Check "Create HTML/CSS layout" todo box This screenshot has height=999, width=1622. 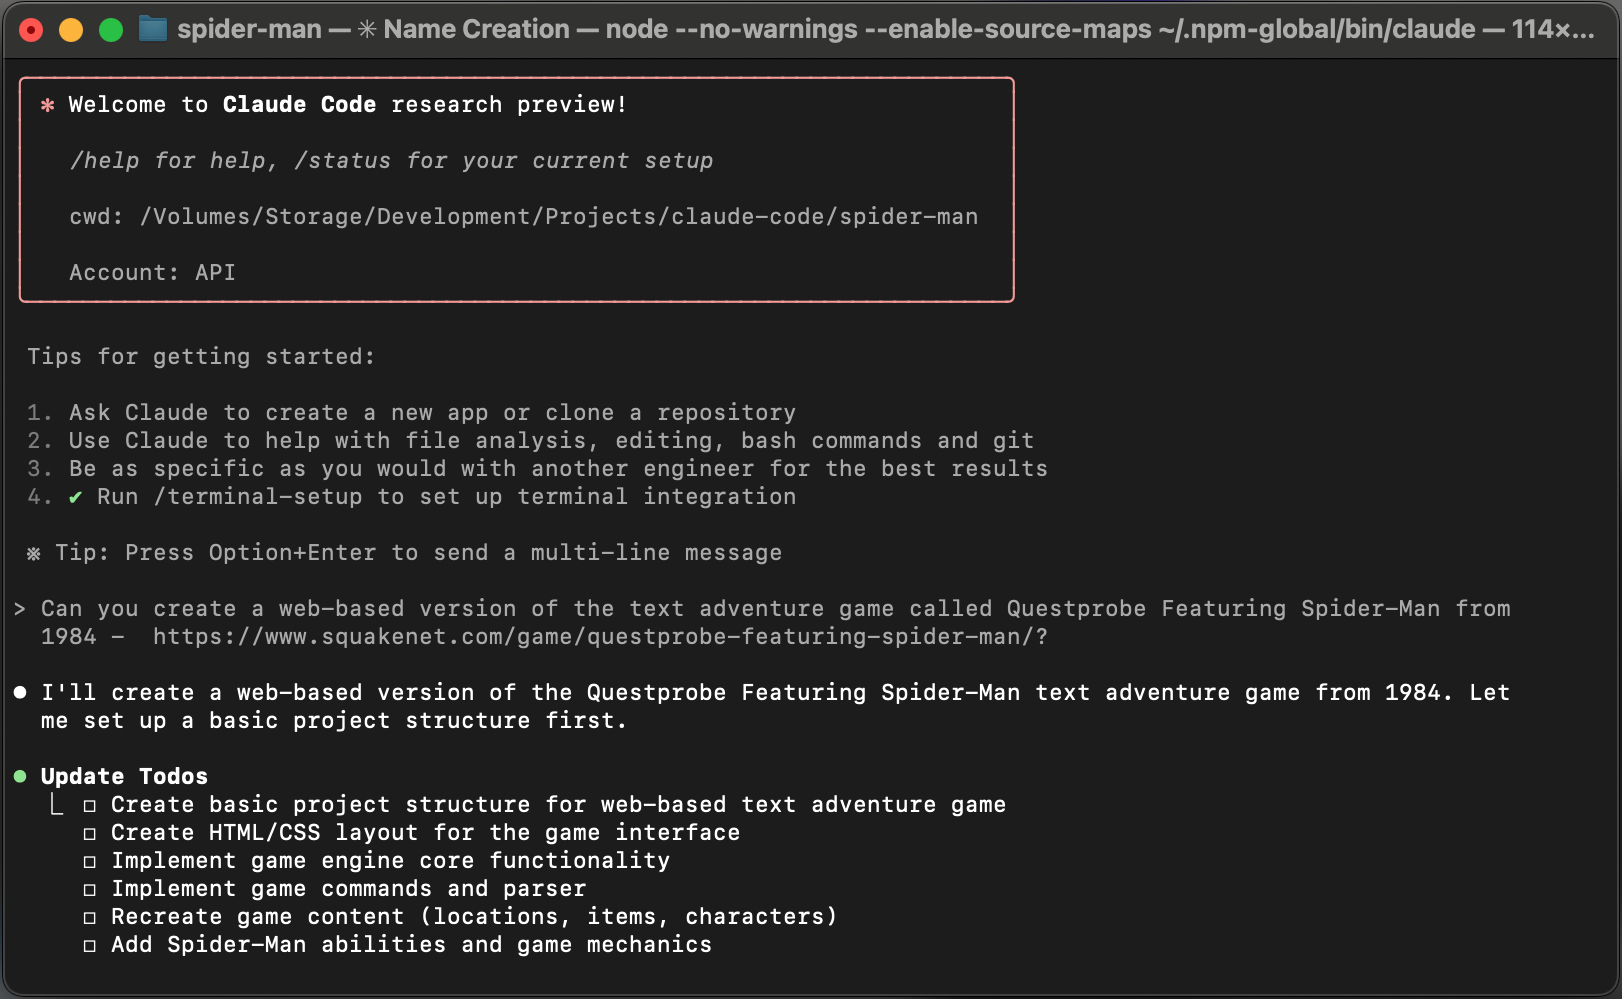pos(90,834)
